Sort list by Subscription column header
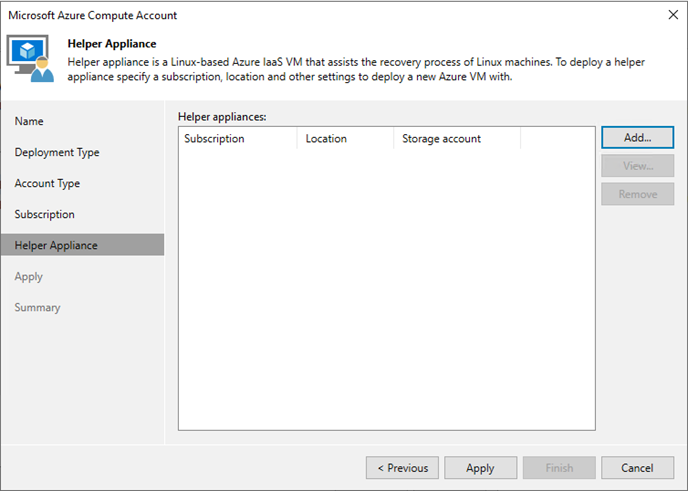 [x=238, y=139]
